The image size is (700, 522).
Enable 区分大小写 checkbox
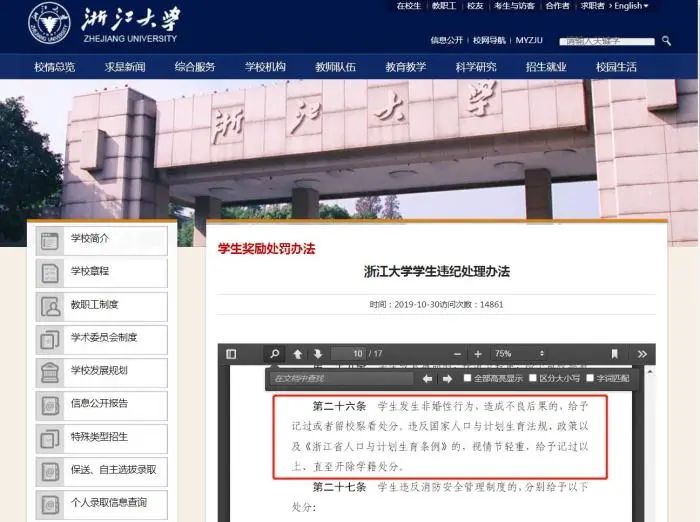click(x=533, y=378)
